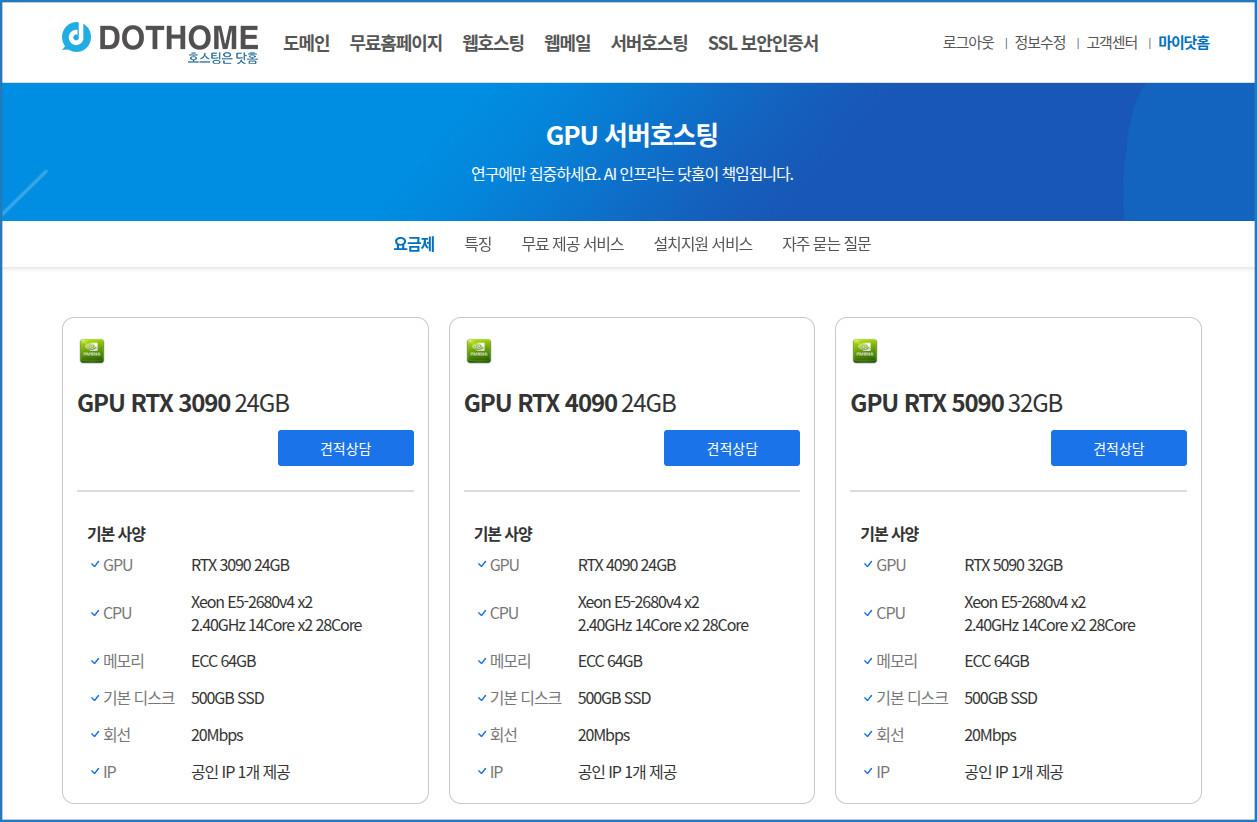The image size is (1257, 822).
Task: Click ECC 64GB in RTX 5090 card
Action: (x=997, y=661)
